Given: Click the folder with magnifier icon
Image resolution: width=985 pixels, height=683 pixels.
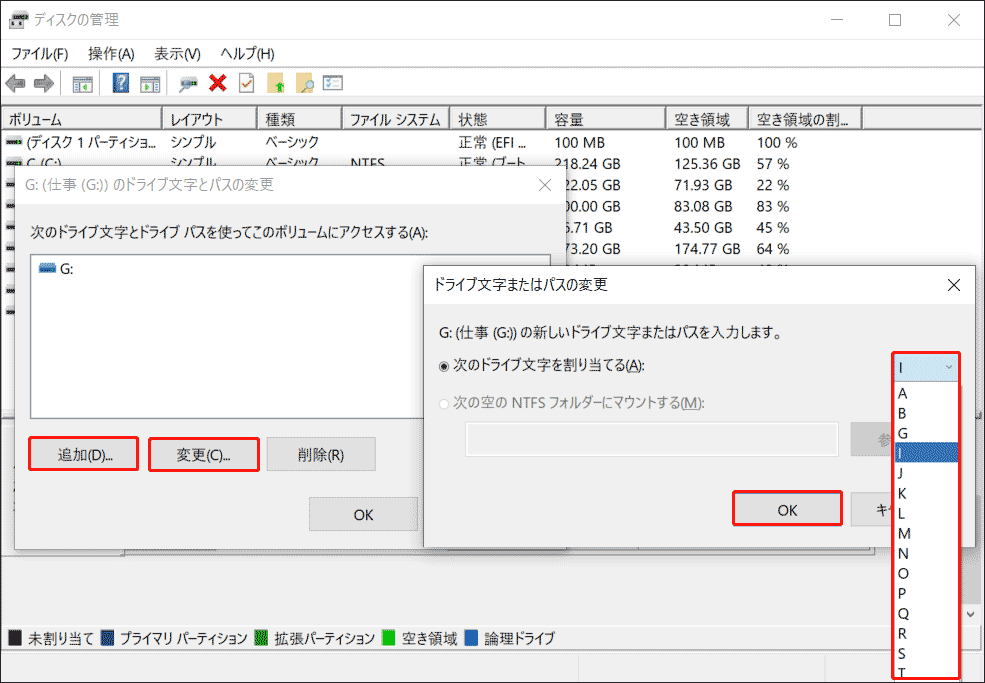Looking at the screenshot, I should tap(304, 83).
